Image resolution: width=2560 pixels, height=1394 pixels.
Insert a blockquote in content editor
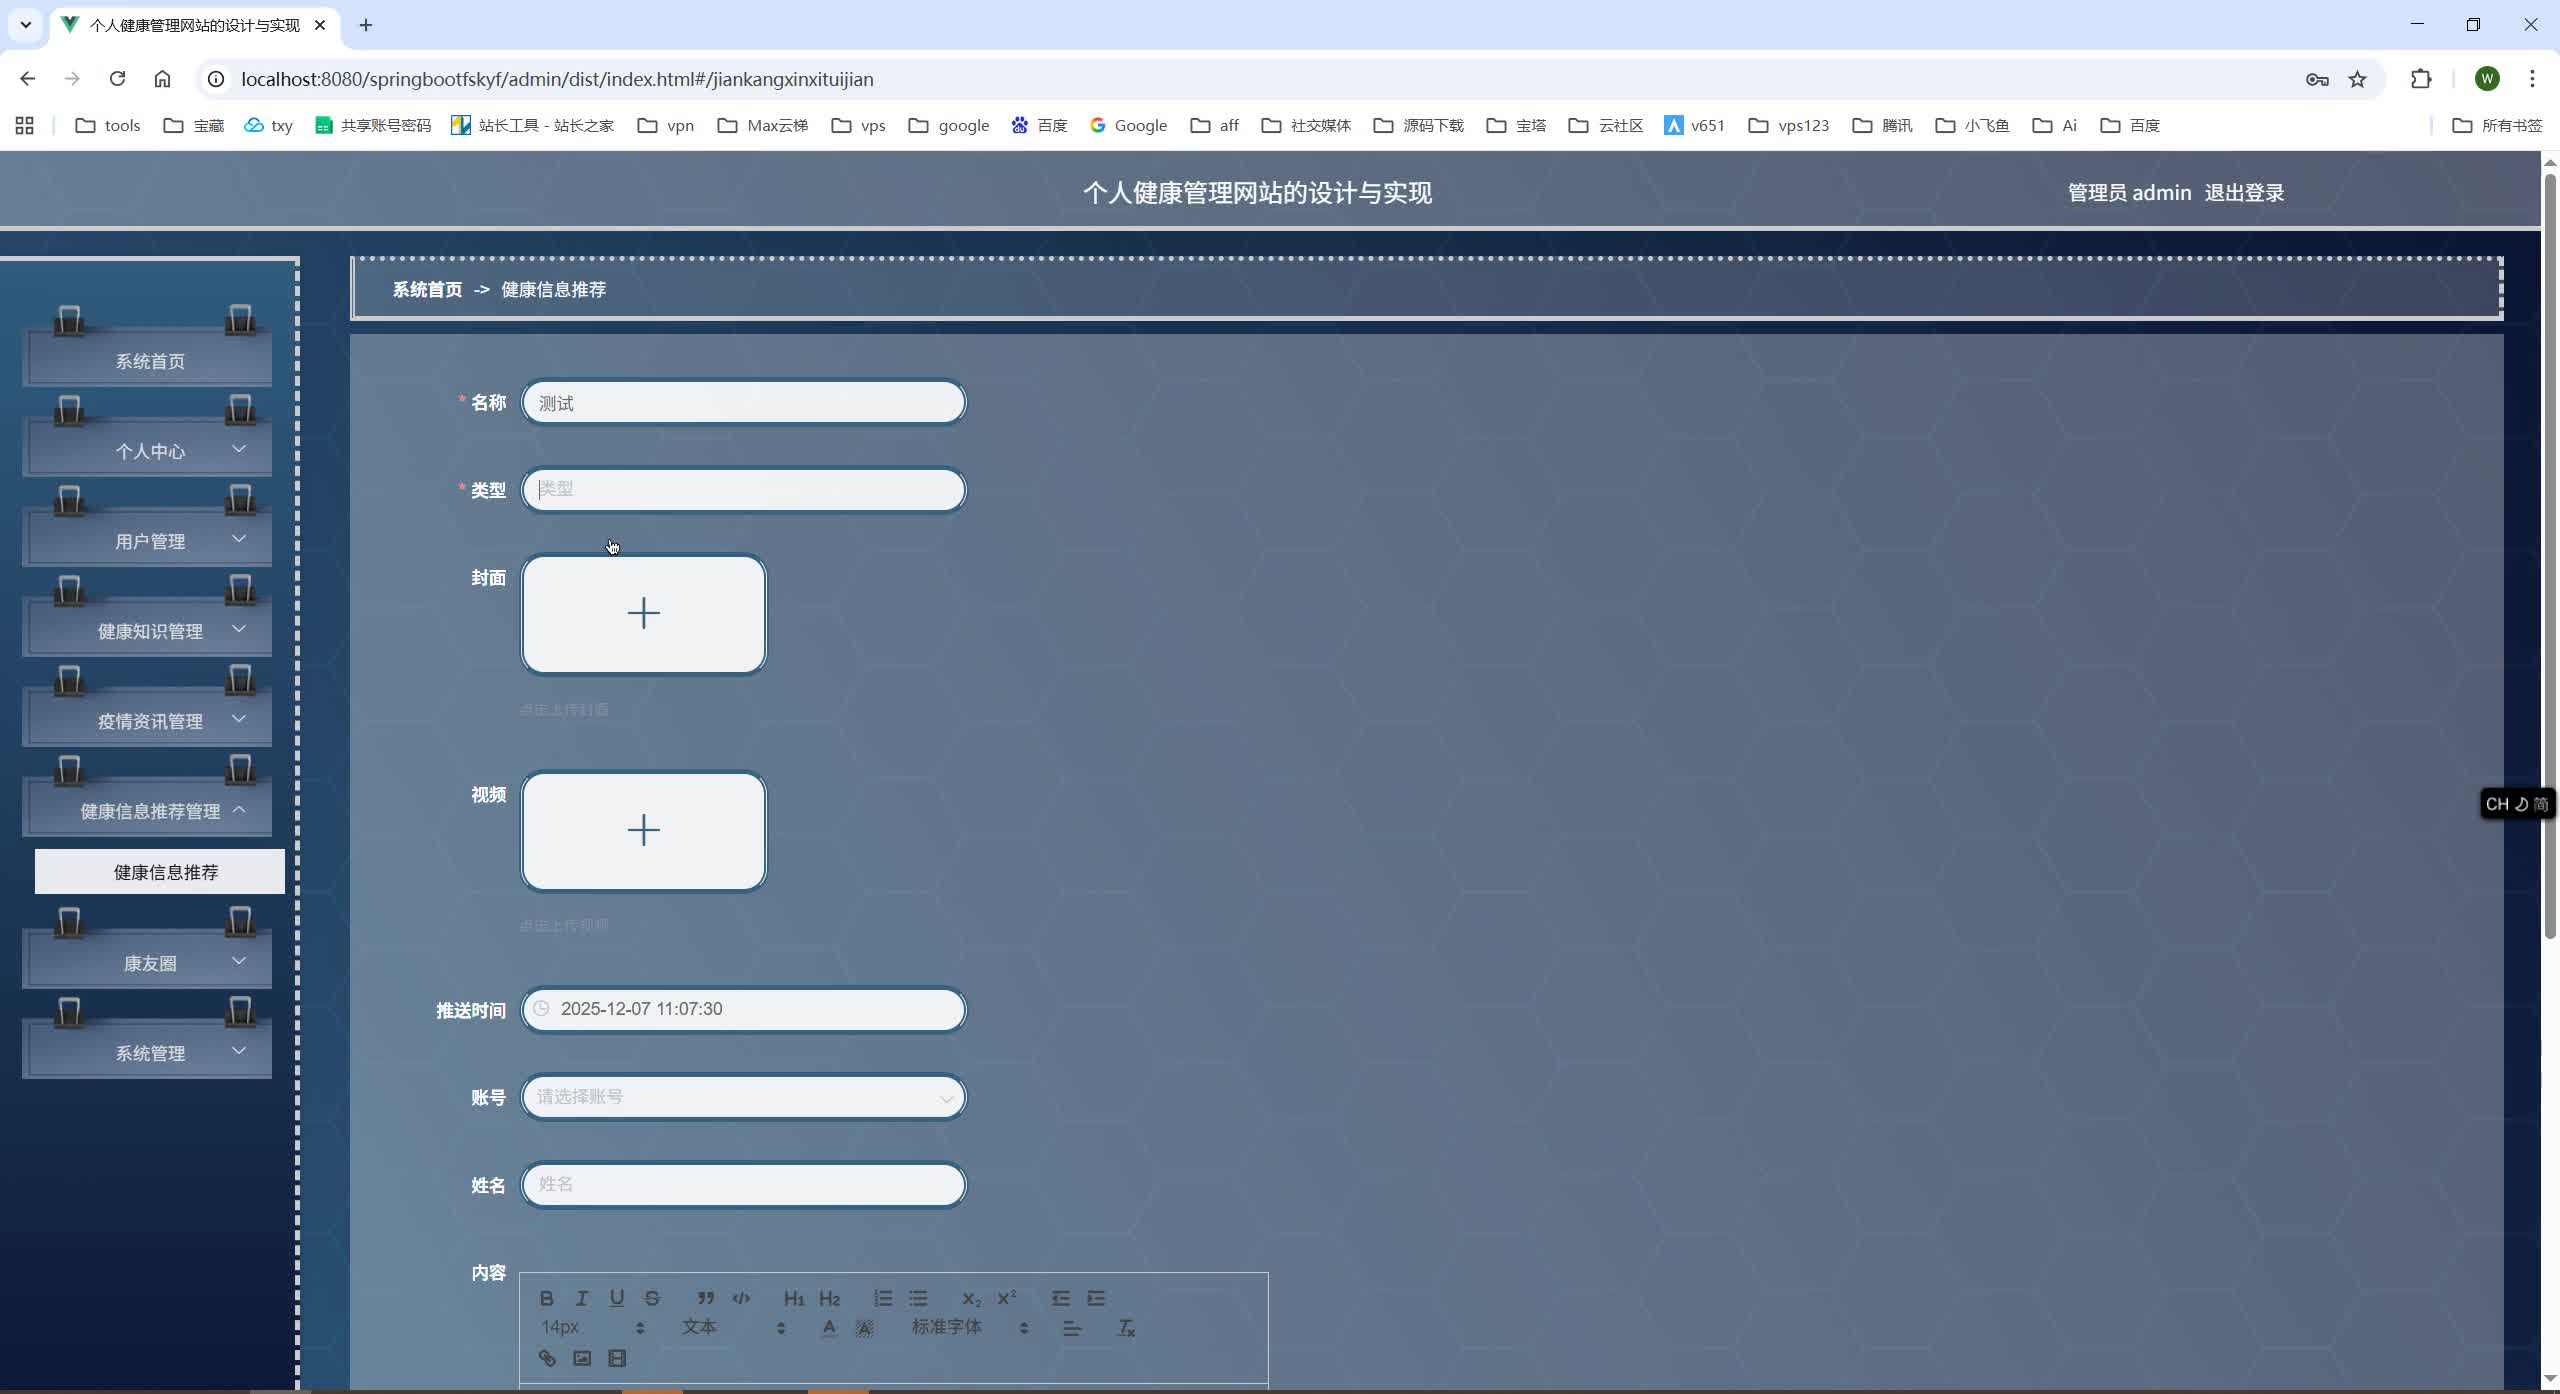706,1298
